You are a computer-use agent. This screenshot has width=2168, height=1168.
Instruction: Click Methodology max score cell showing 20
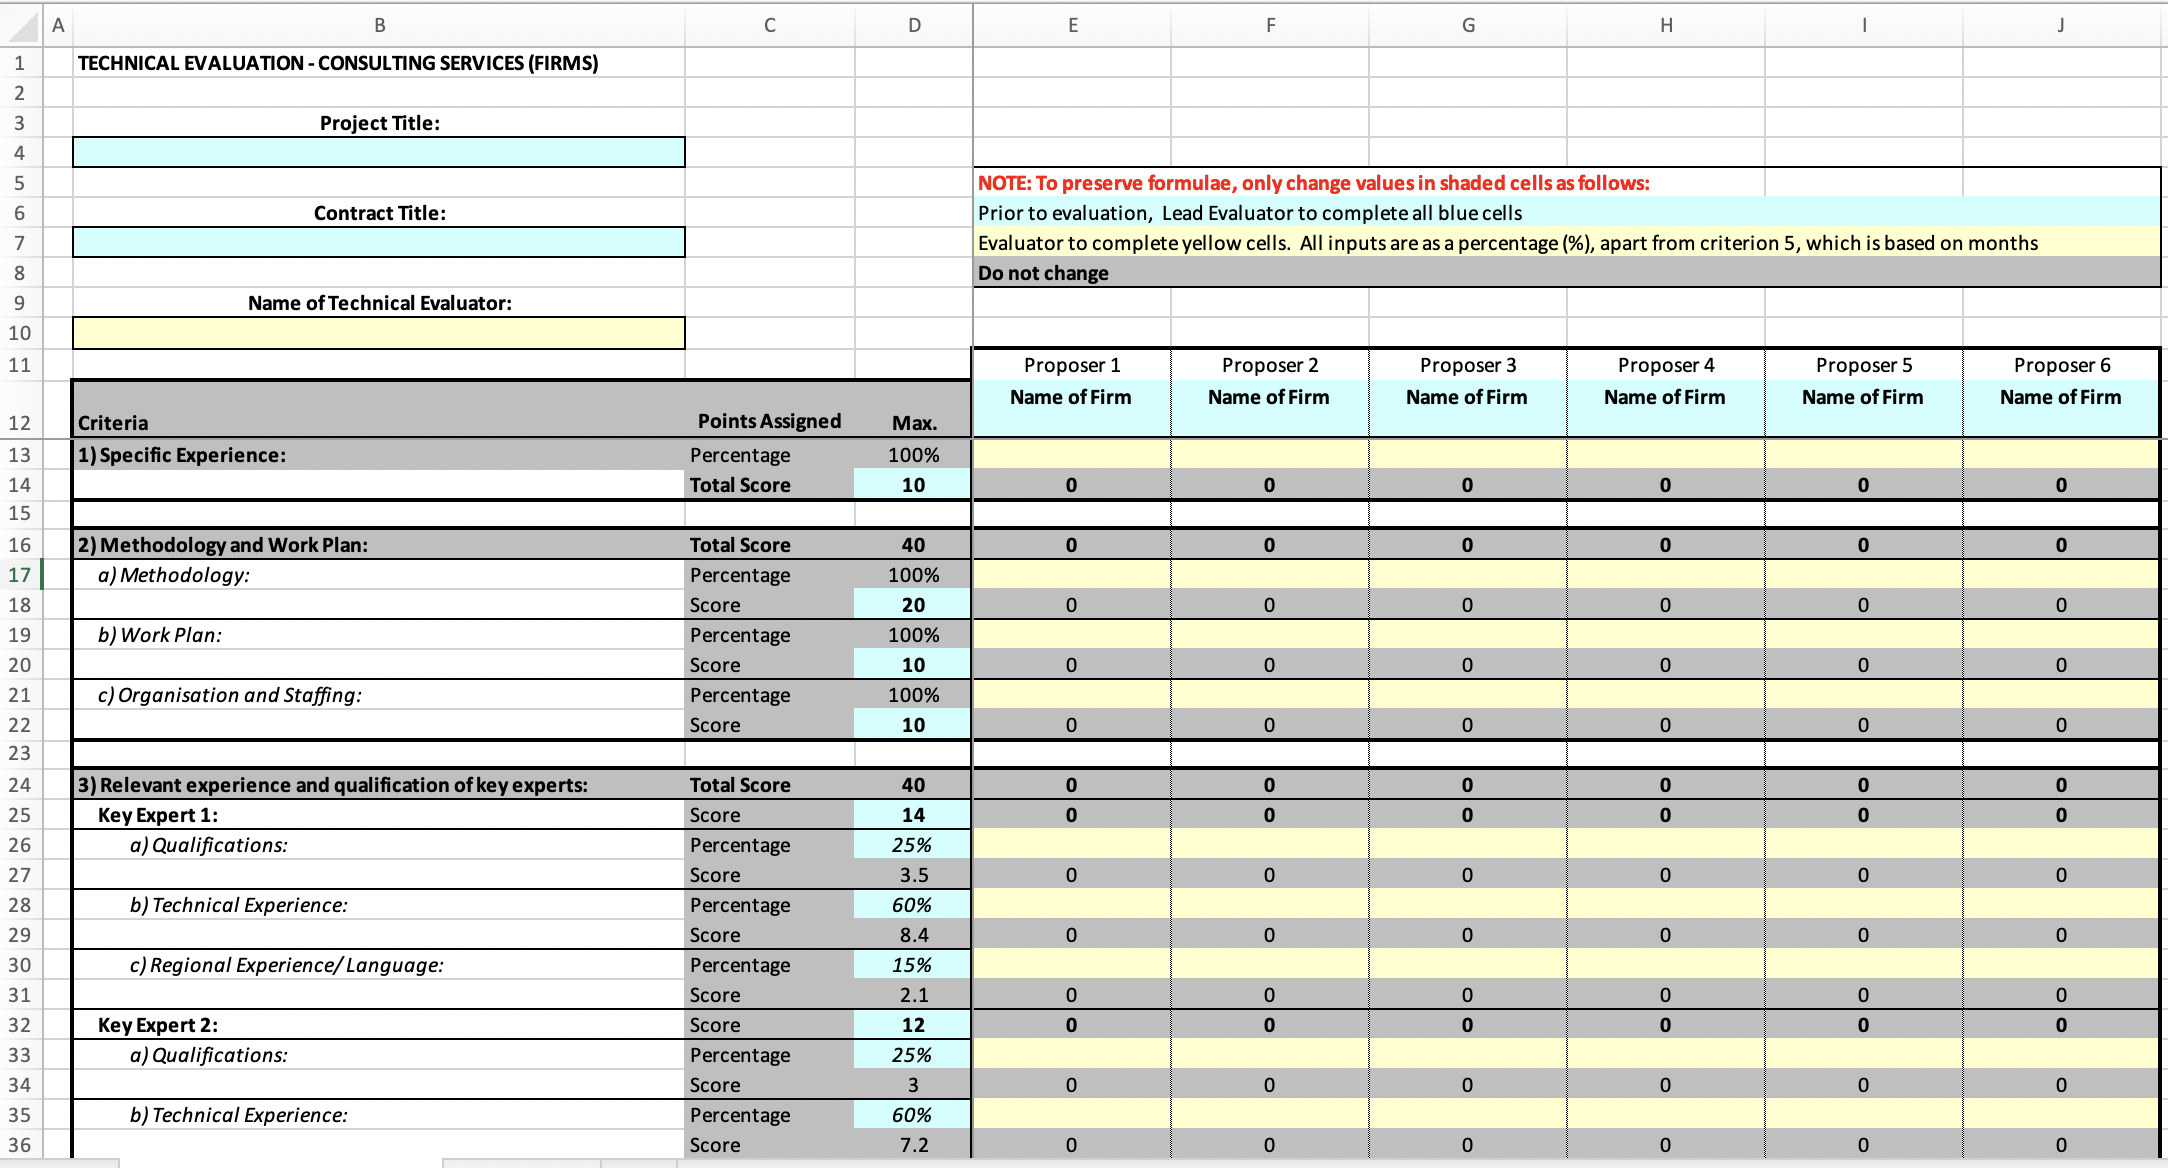[912, 605]
